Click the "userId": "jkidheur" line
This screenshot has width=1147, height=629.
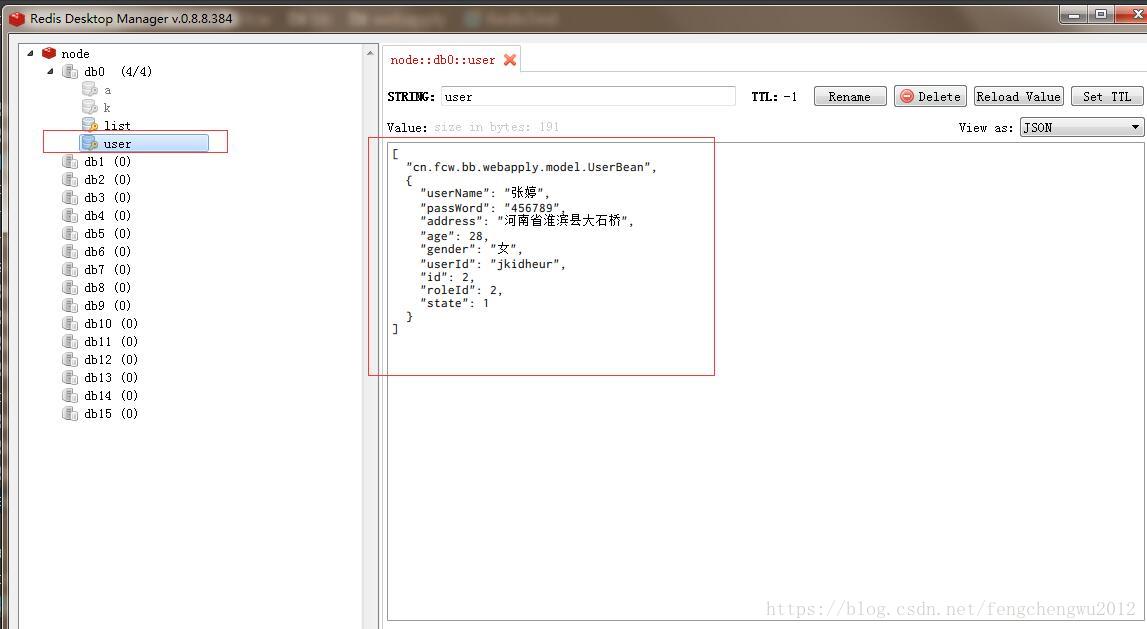tap(493, 264)
